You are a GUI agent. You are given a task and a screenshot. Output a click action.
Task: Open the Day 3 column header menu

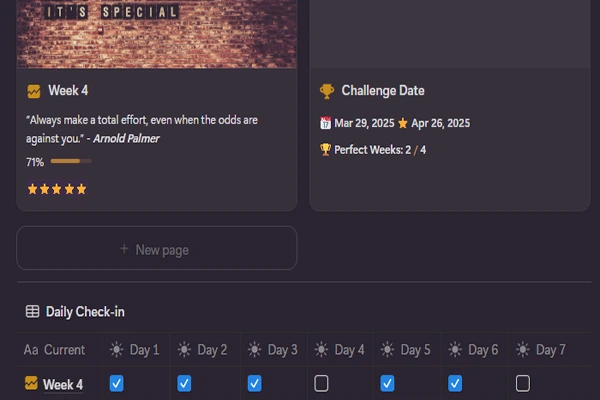click(272, 350)
